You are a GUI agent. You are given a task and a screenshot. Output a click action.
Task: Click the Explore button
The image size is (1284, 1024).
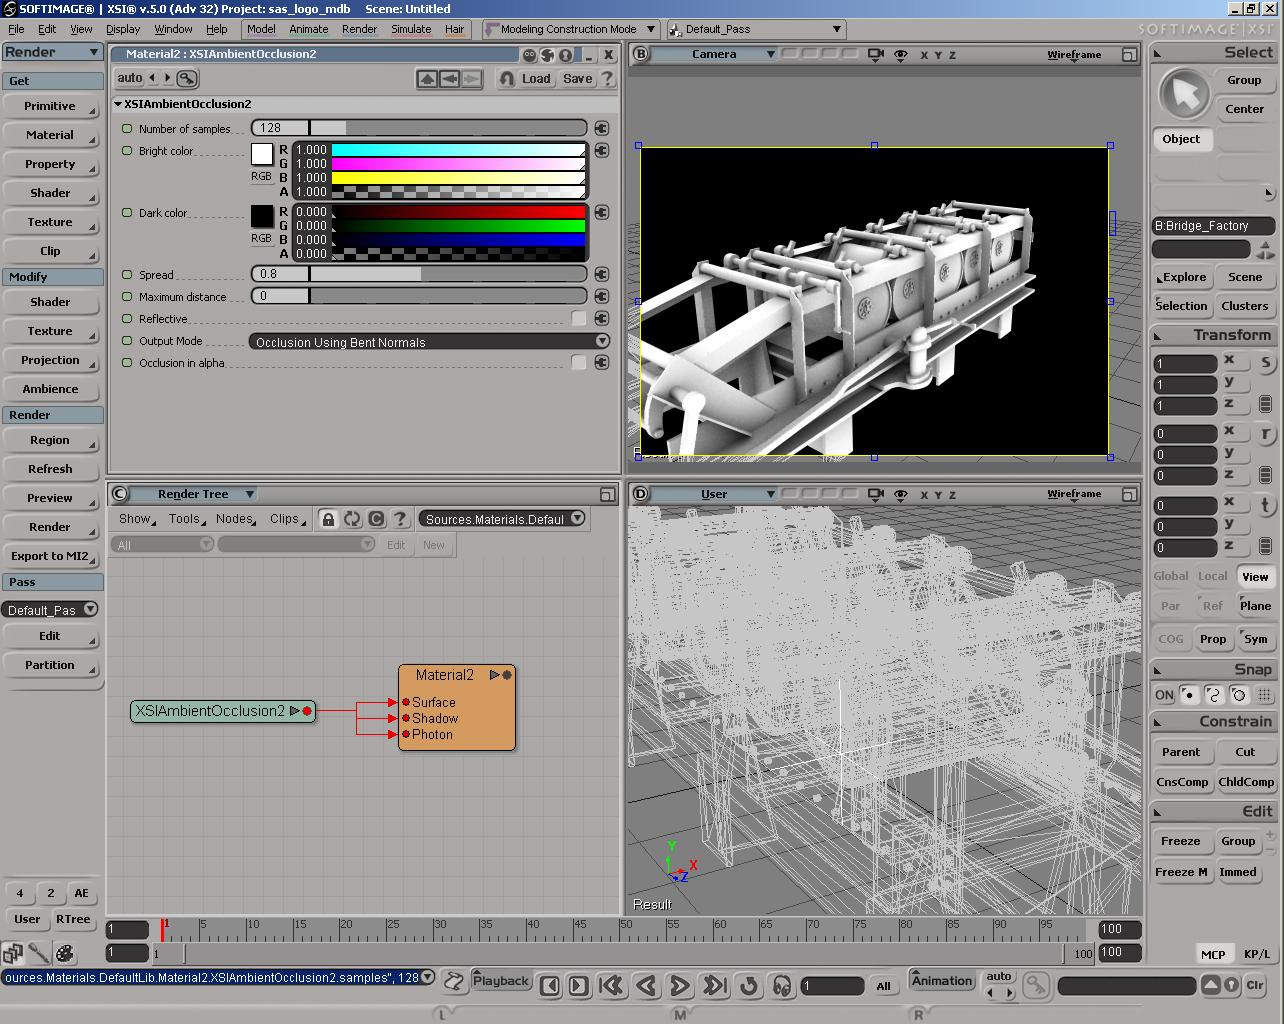click(x=1184, y=277)
